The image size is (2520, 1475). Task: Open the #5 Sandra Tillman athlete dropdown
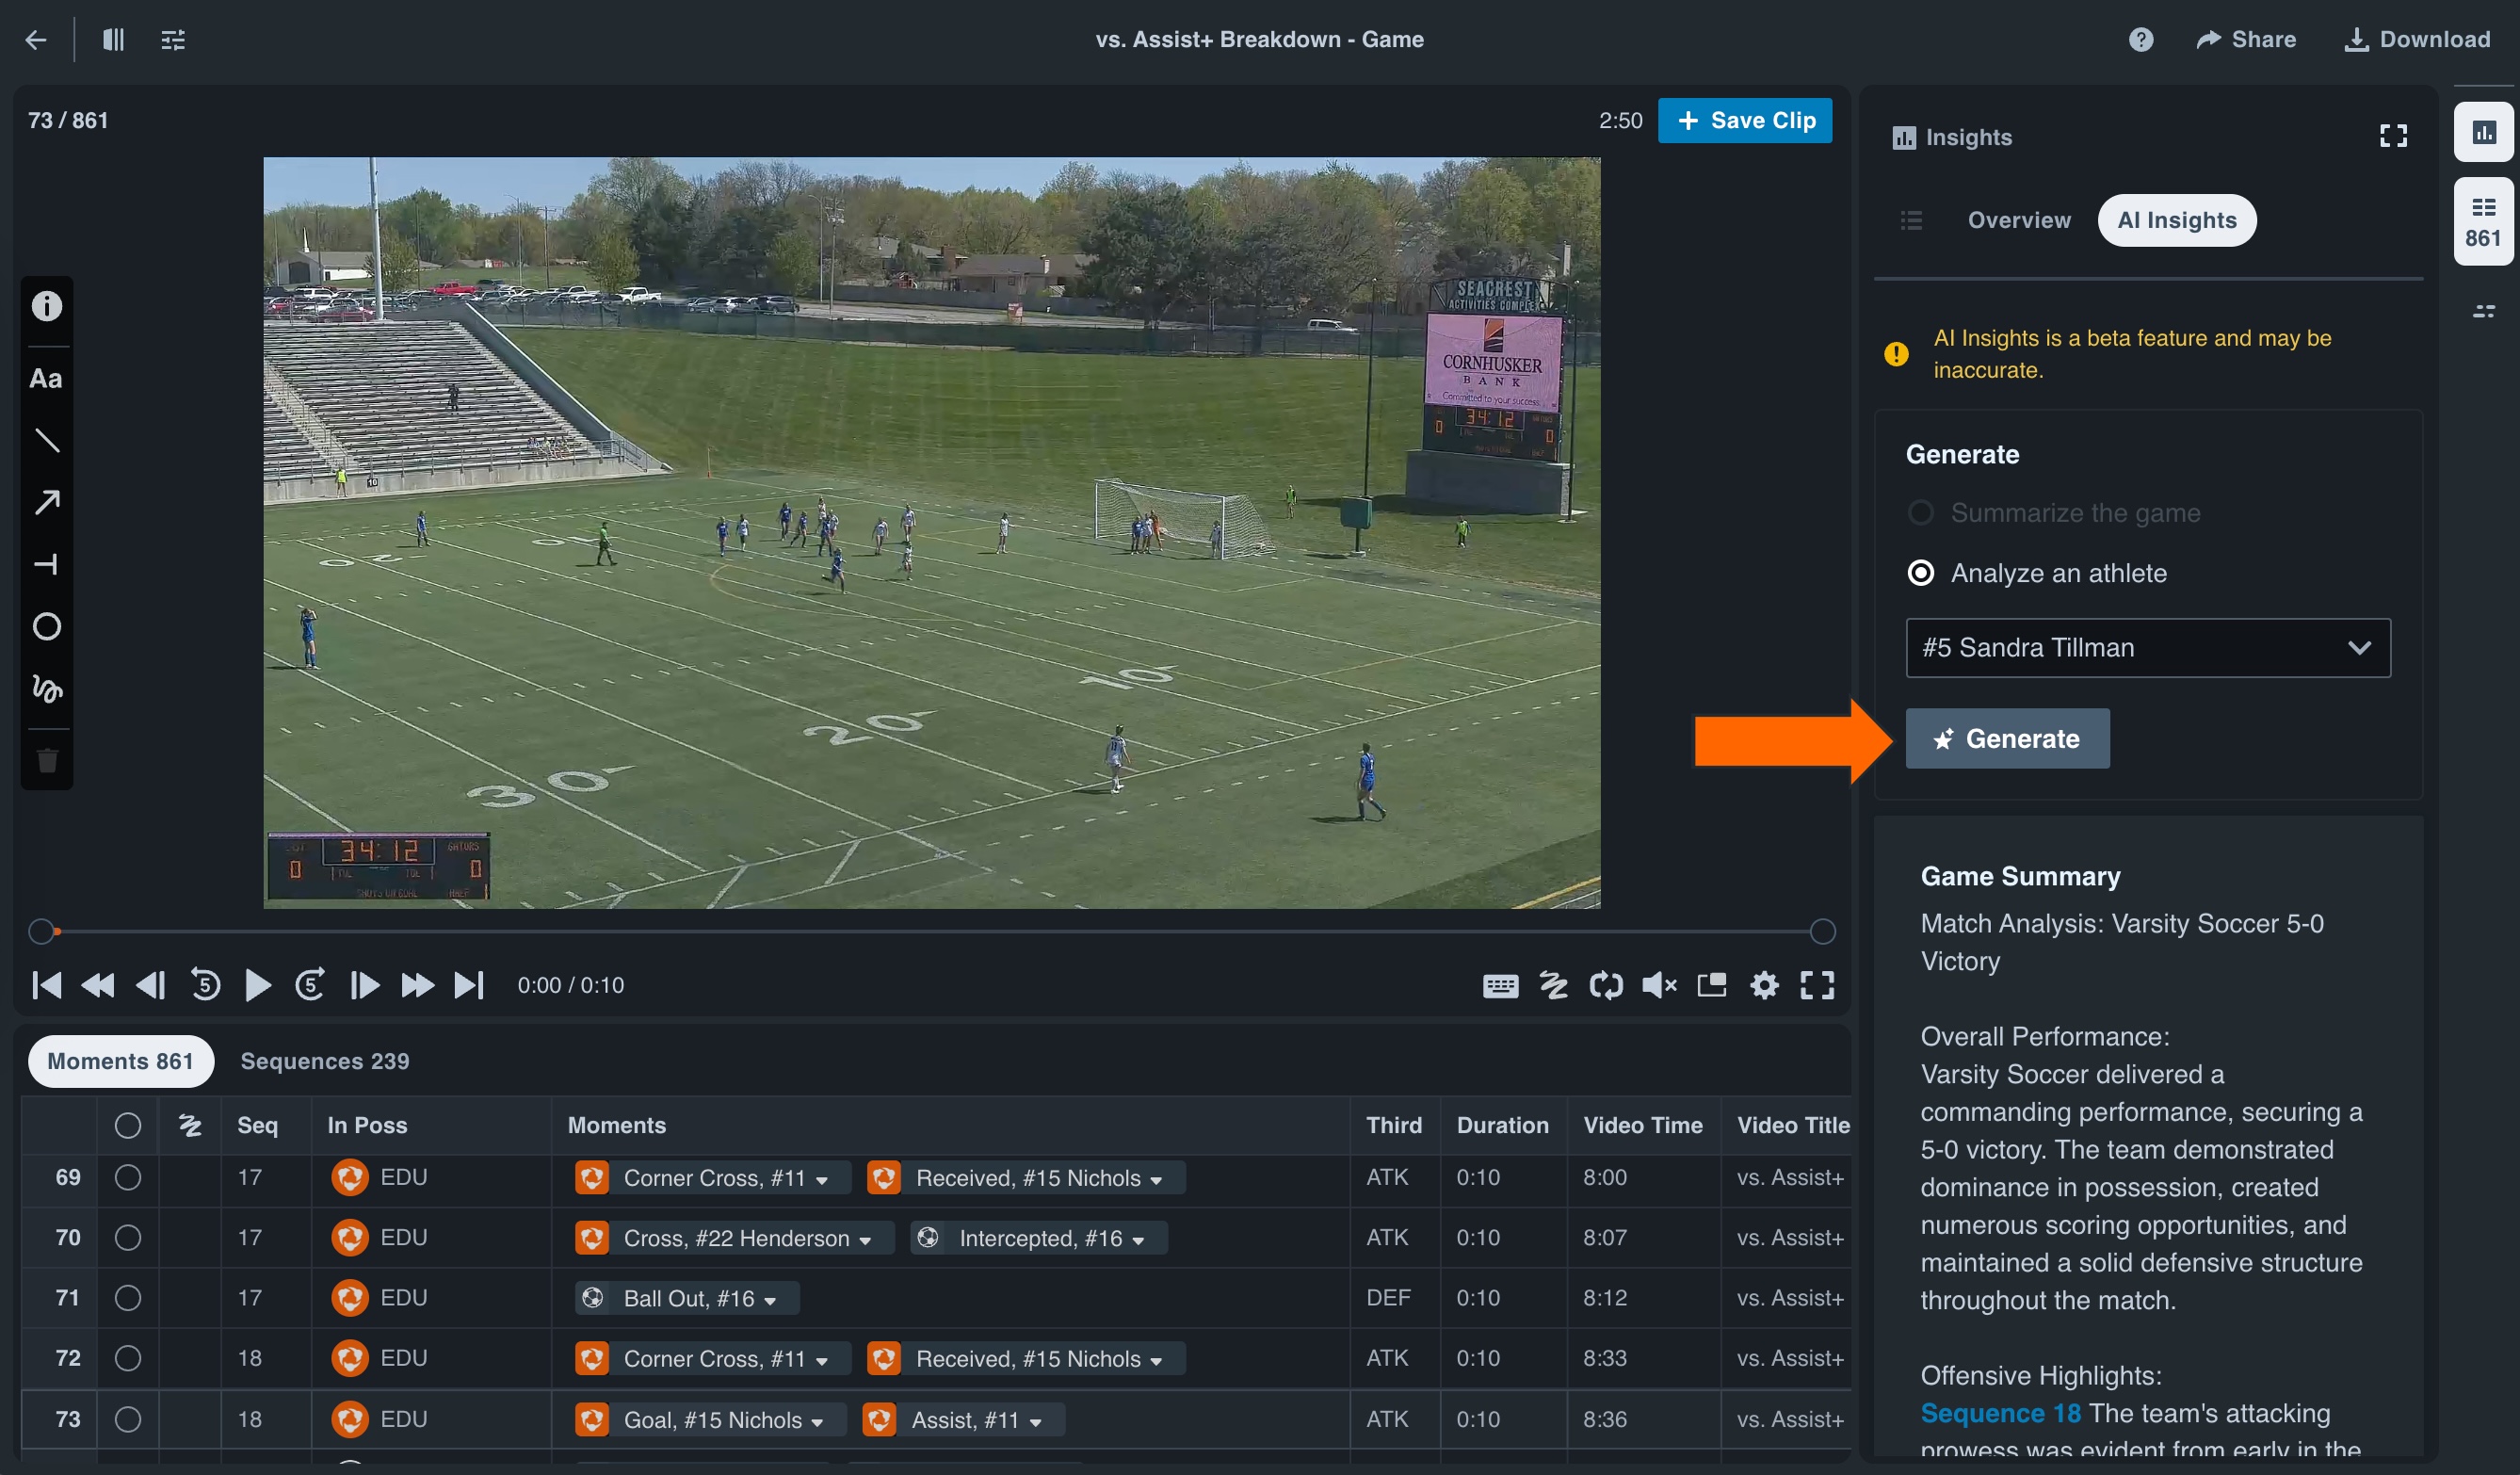pos(2148,648)
